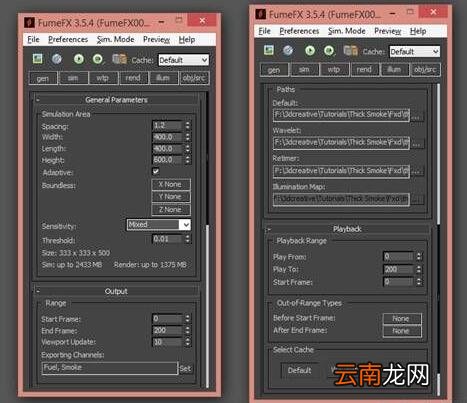This screenshot has height=403, width=467.
Task: Start simulation with green play icon in right window
Action: [x=310, y=51]
